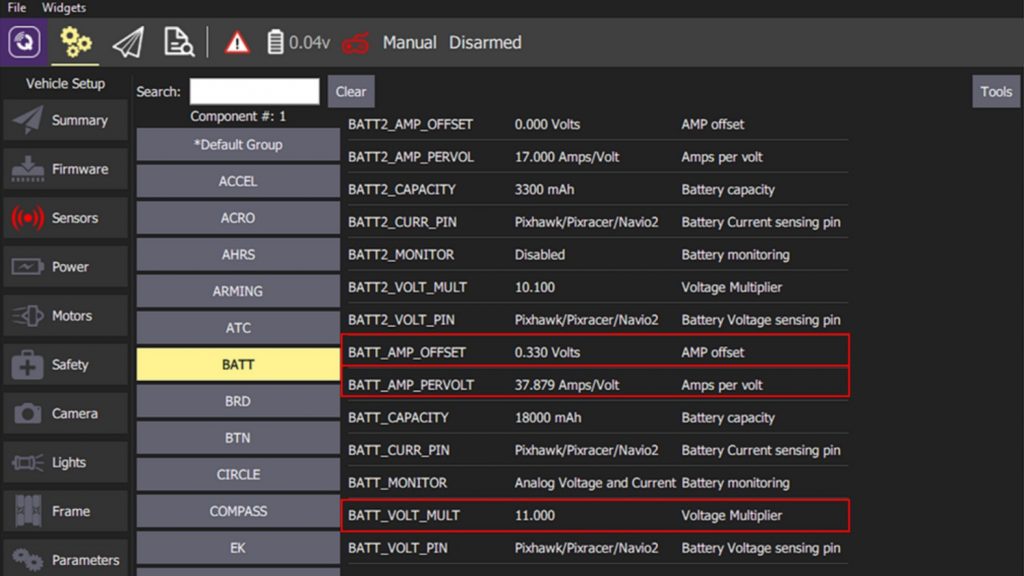Select the ATC parameter group
This screenshot has height=576, width=1024.
coord(238,328)
